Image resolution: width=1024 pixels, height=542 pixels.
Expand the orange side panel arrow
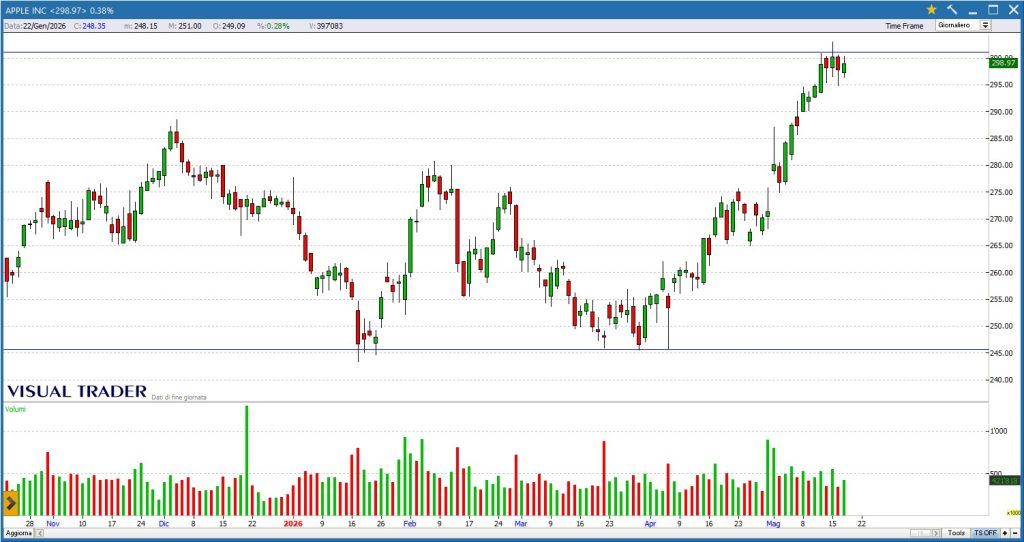(11, 503)
